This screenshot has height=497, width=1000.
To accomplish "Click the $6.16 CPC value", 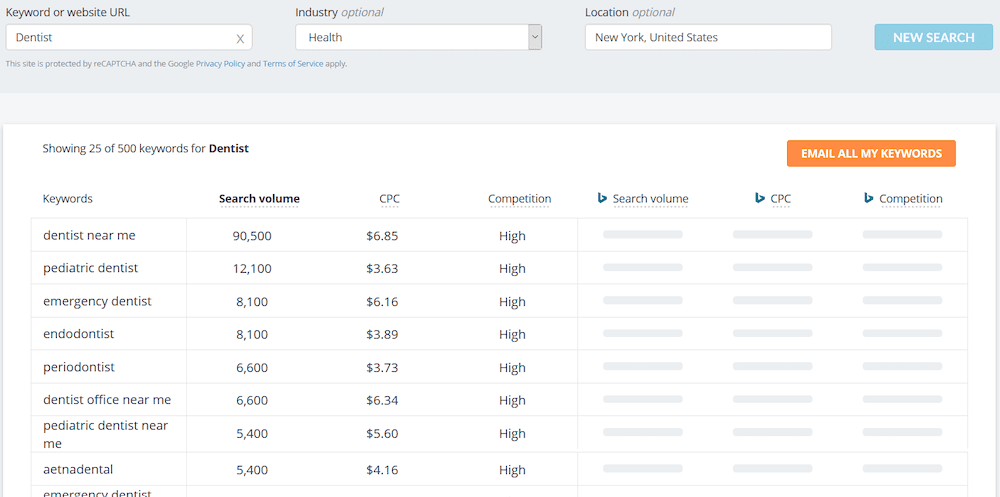I will (x=382, y=302).
